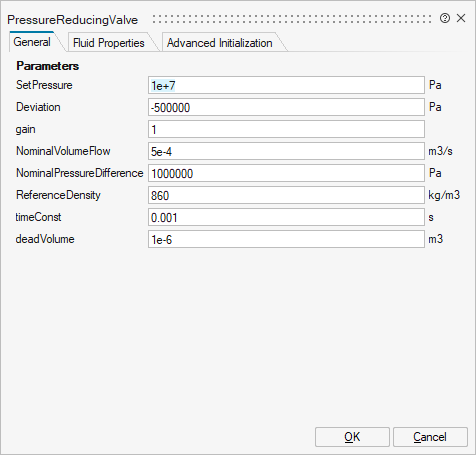Click the kg/m3 unit label
476x455 pixels.
tap(444, 195)
